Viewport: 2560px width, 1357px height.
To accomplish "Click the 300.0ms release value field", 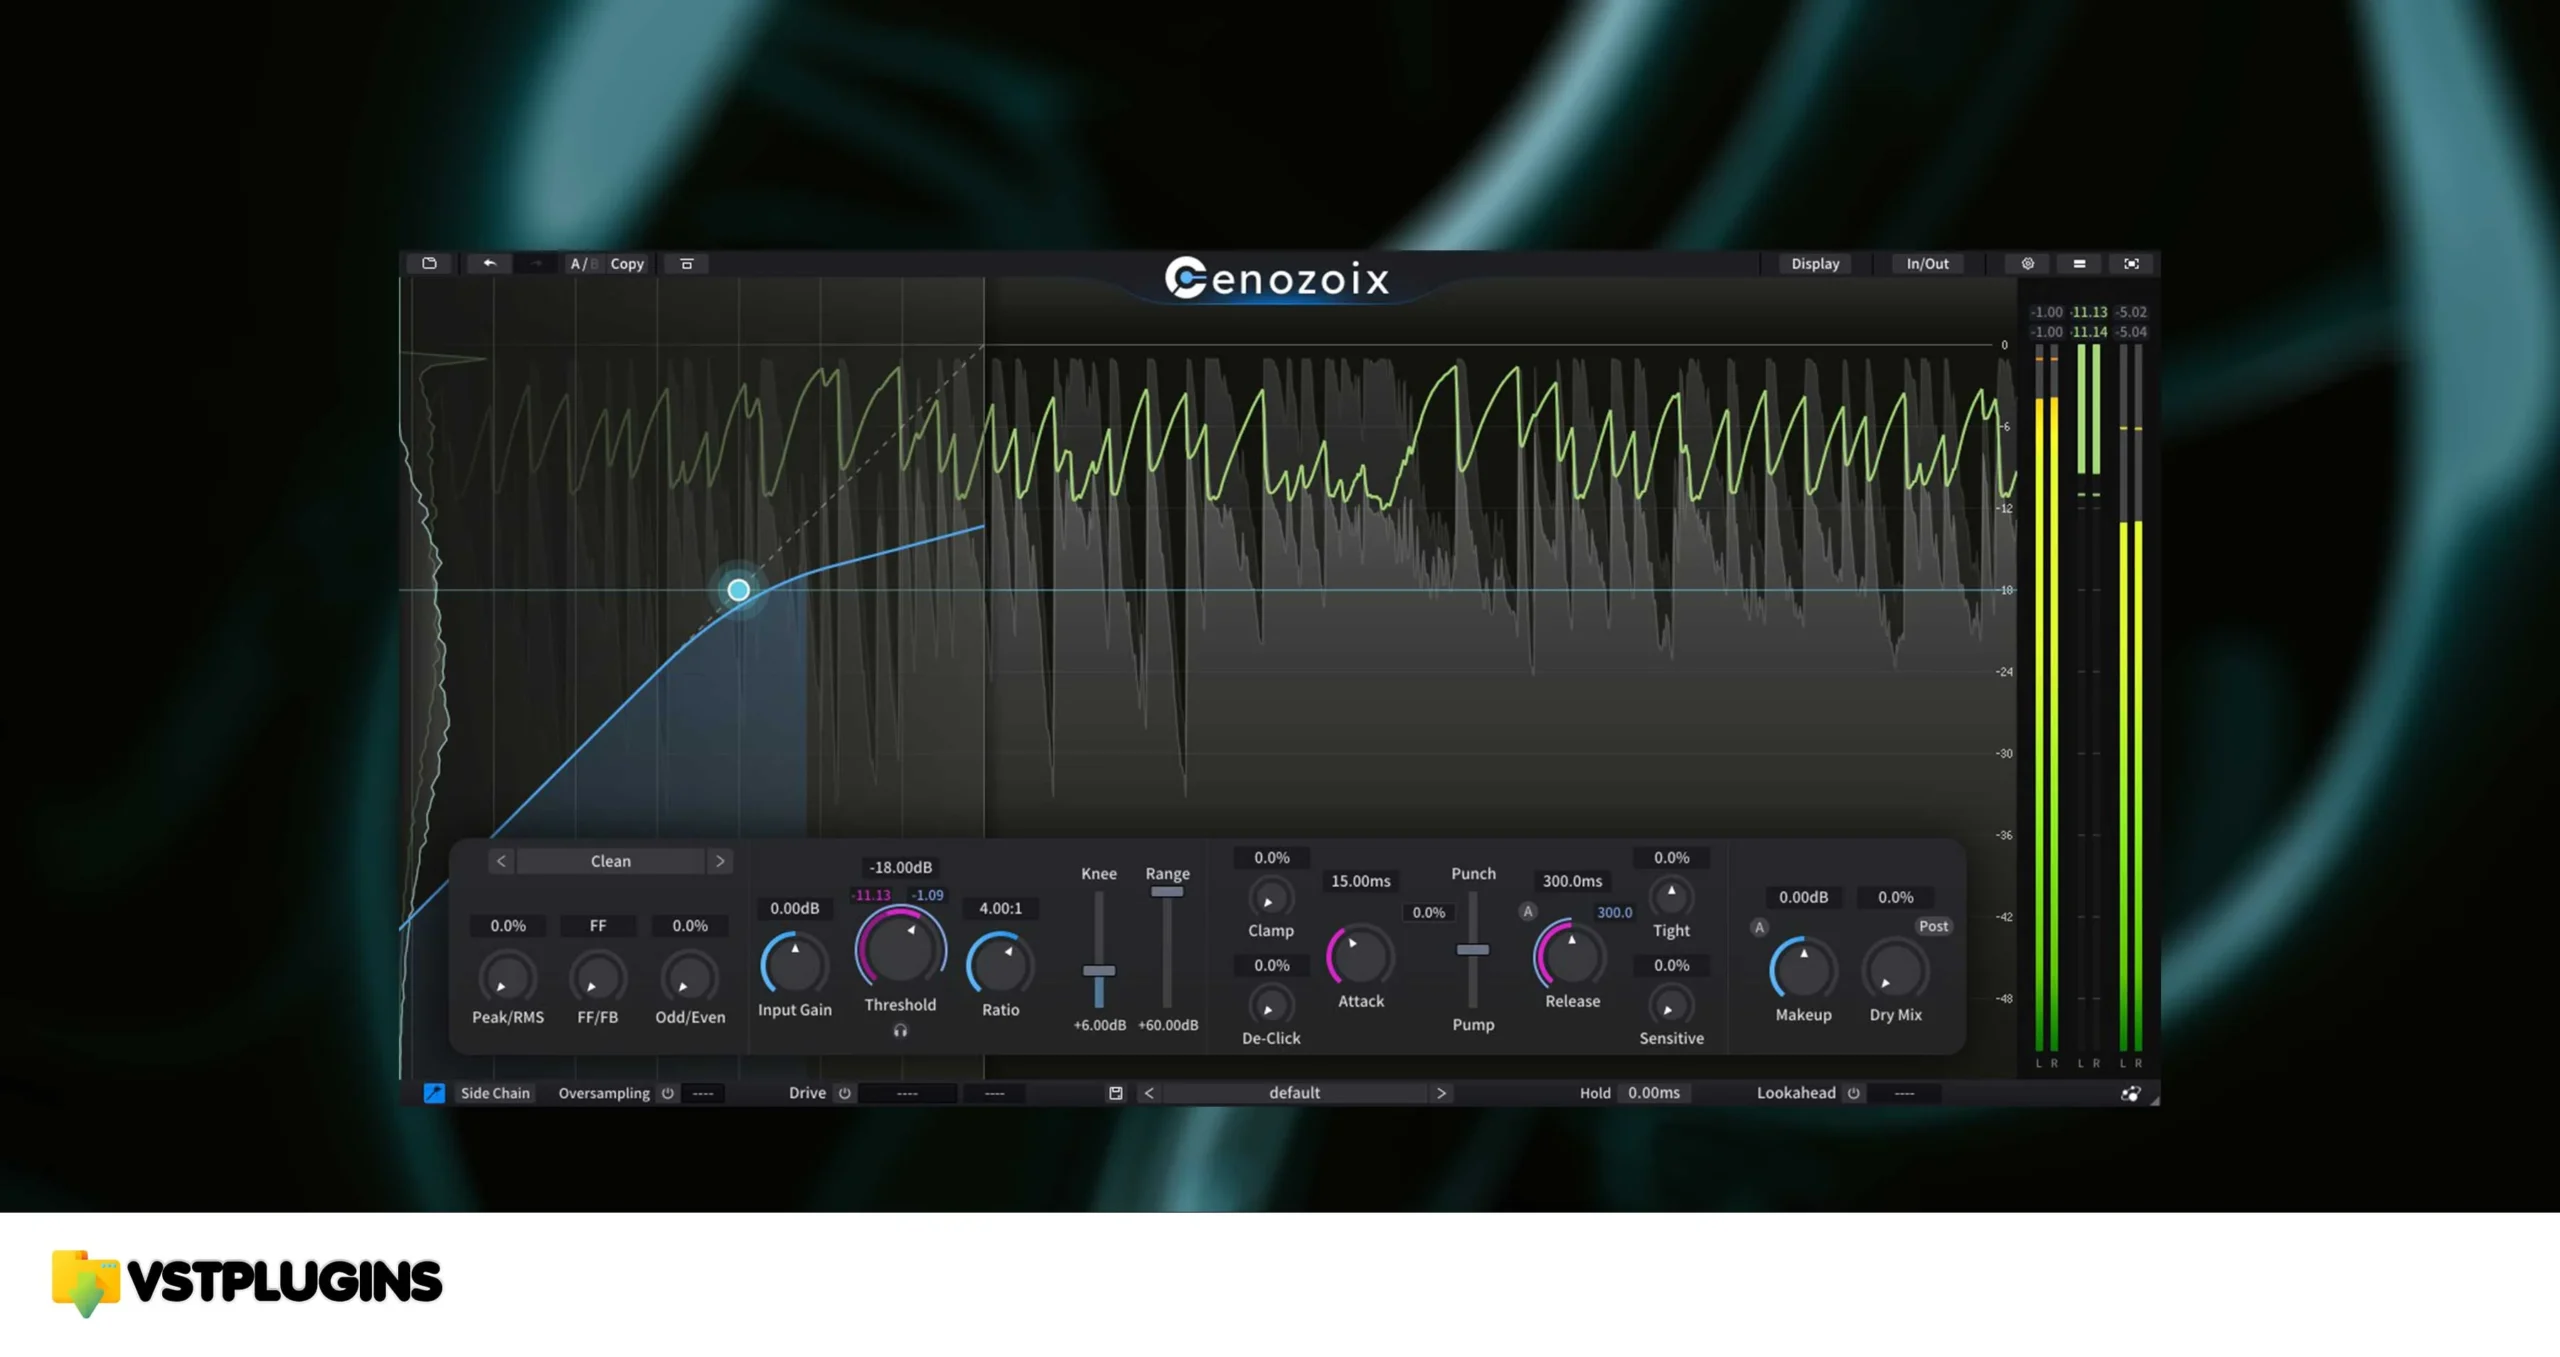I will click(1571, 881).
